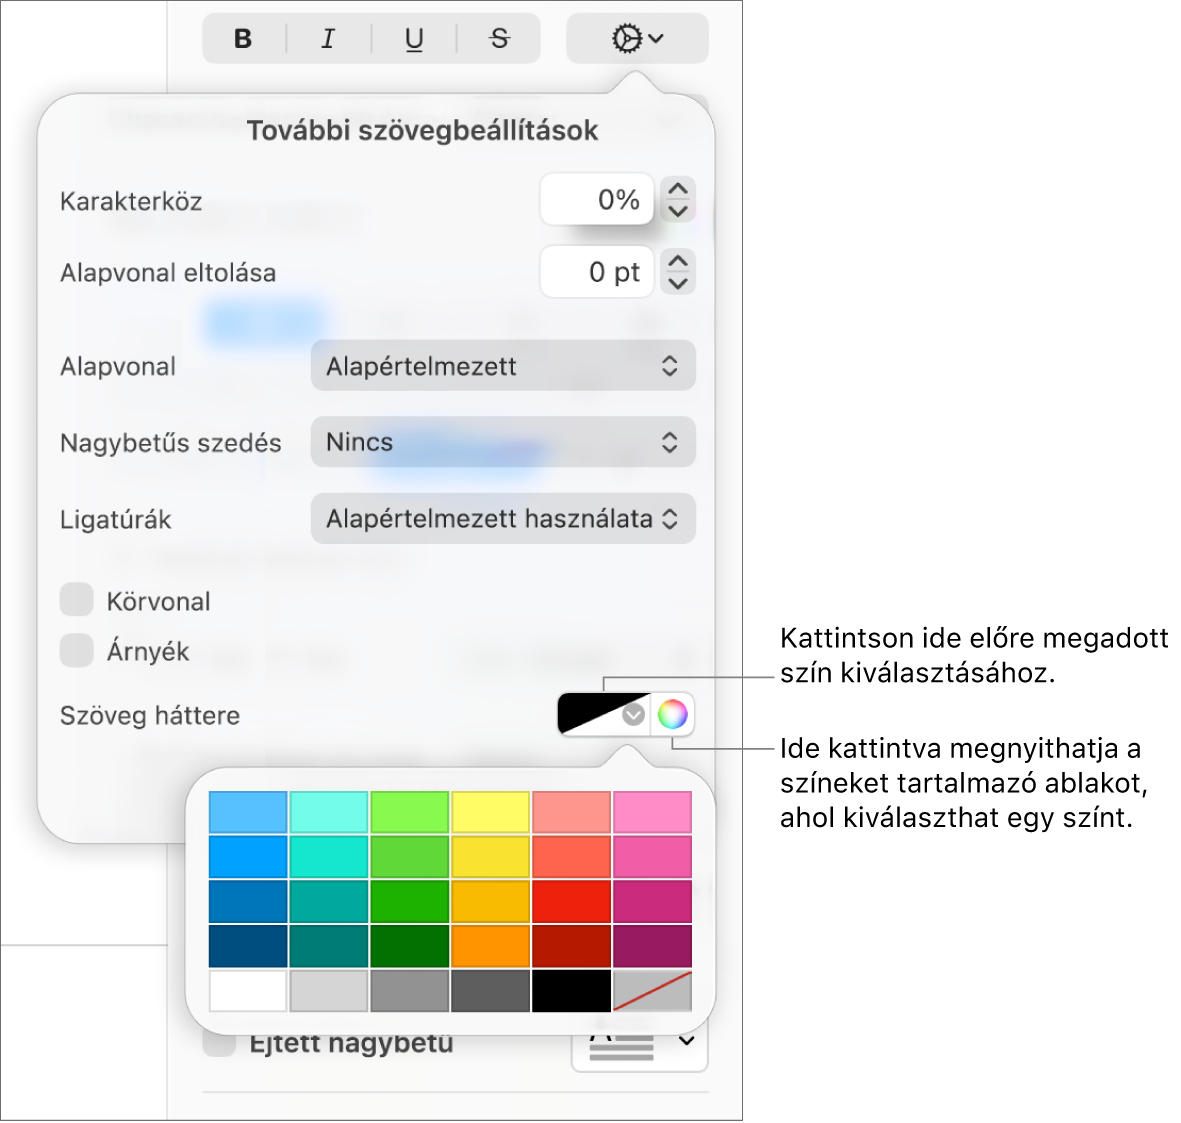Image resolution: width=1181 pixels, height=1123 pixels.
Task: Open the color wheel picker
Action: [672, 714]
